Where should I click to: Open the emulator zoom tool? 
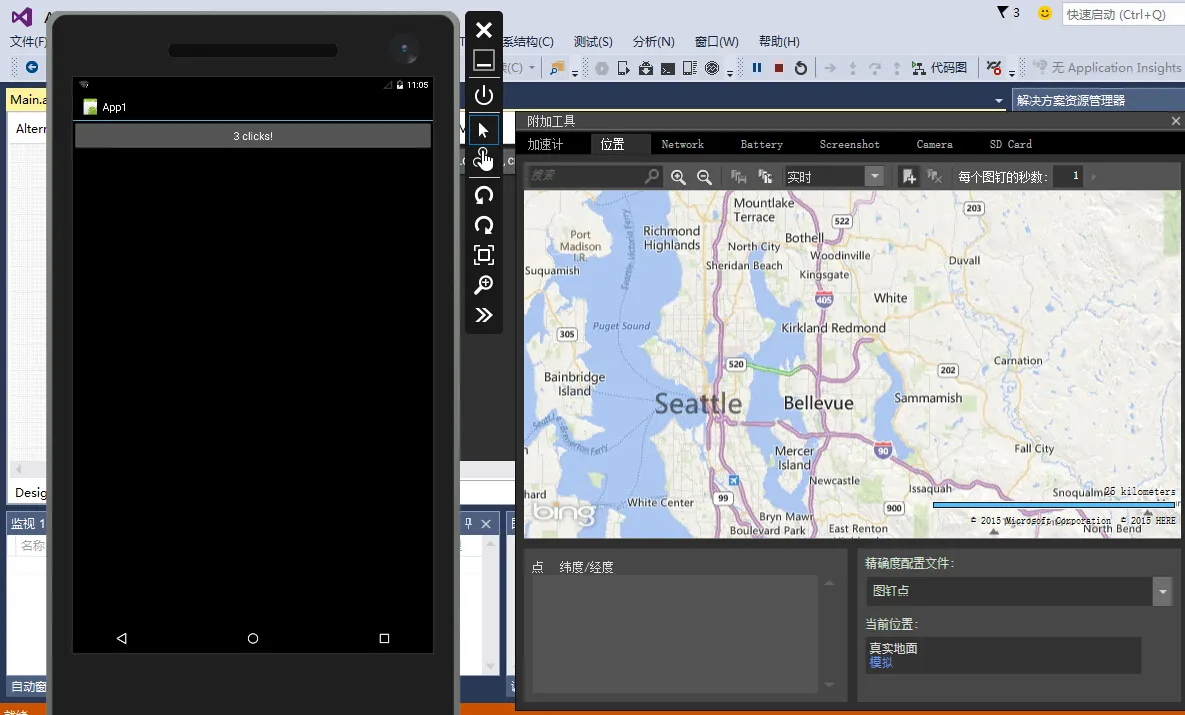[484, 285]
